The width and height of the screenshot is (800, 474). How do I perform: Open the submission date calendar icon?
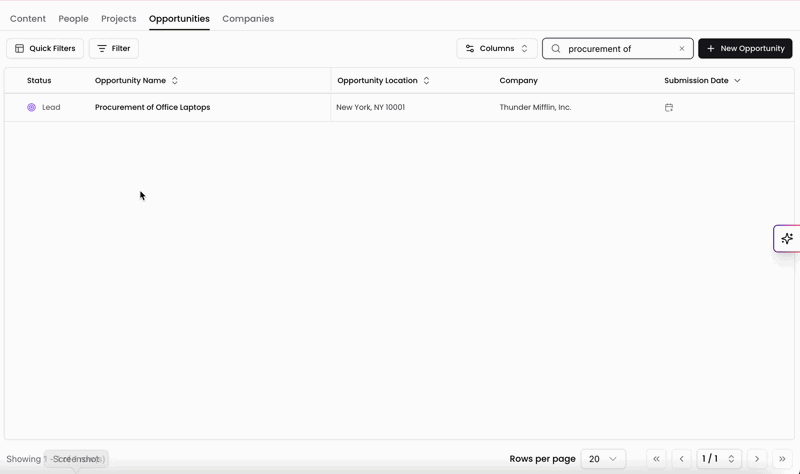click(x=669, y=107)
